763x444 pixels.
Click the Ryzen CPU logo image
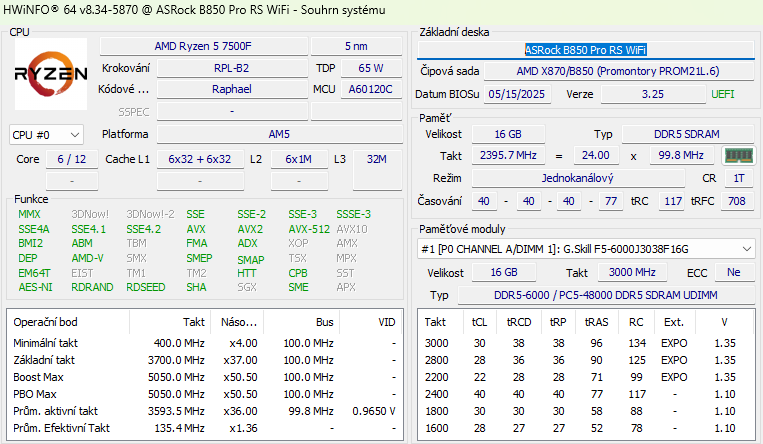click(51, 74)
